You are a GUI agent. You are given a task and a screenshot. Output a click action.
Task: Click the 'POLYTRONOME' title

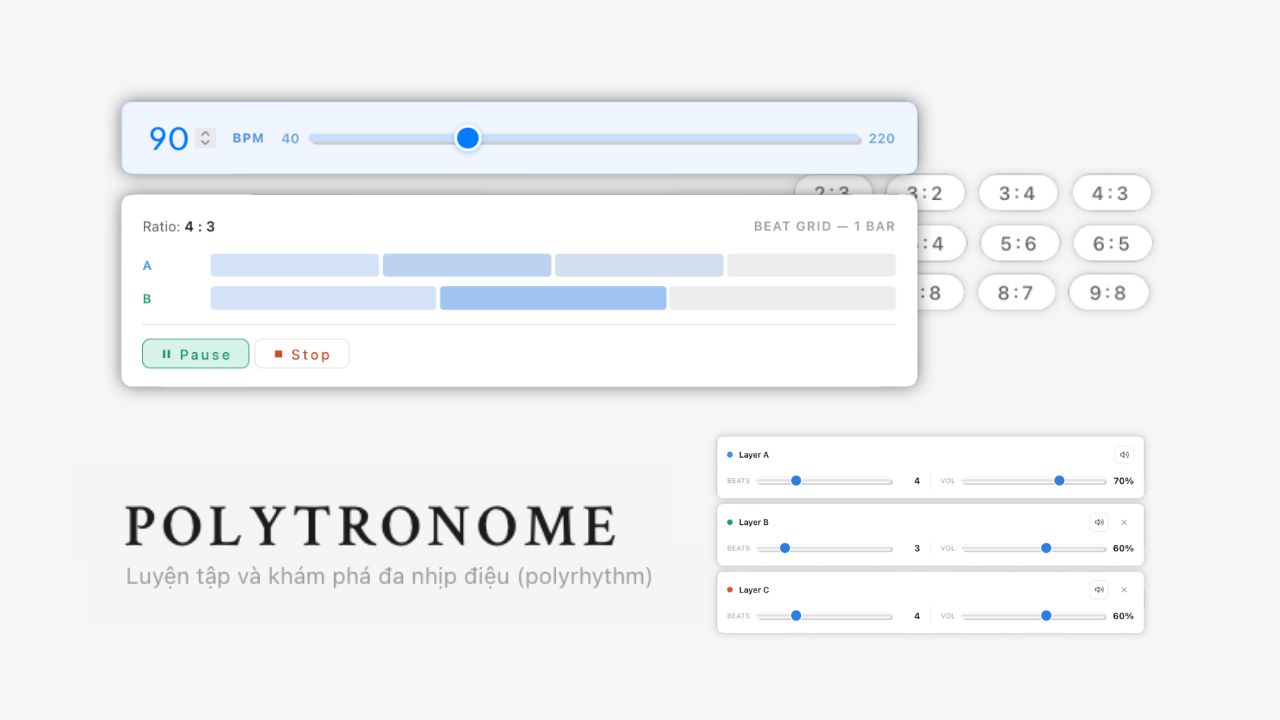(370, 526)
